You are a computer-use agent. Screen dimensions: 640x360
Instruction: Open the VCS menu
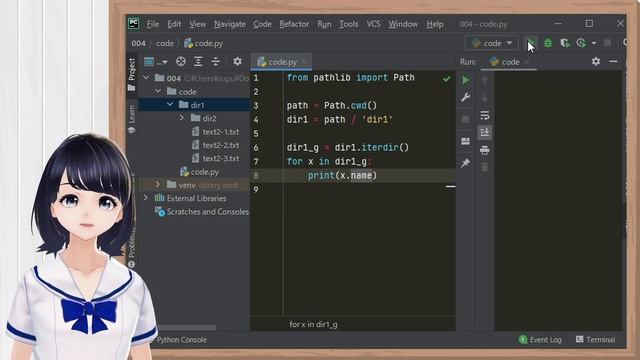(373, 24)
